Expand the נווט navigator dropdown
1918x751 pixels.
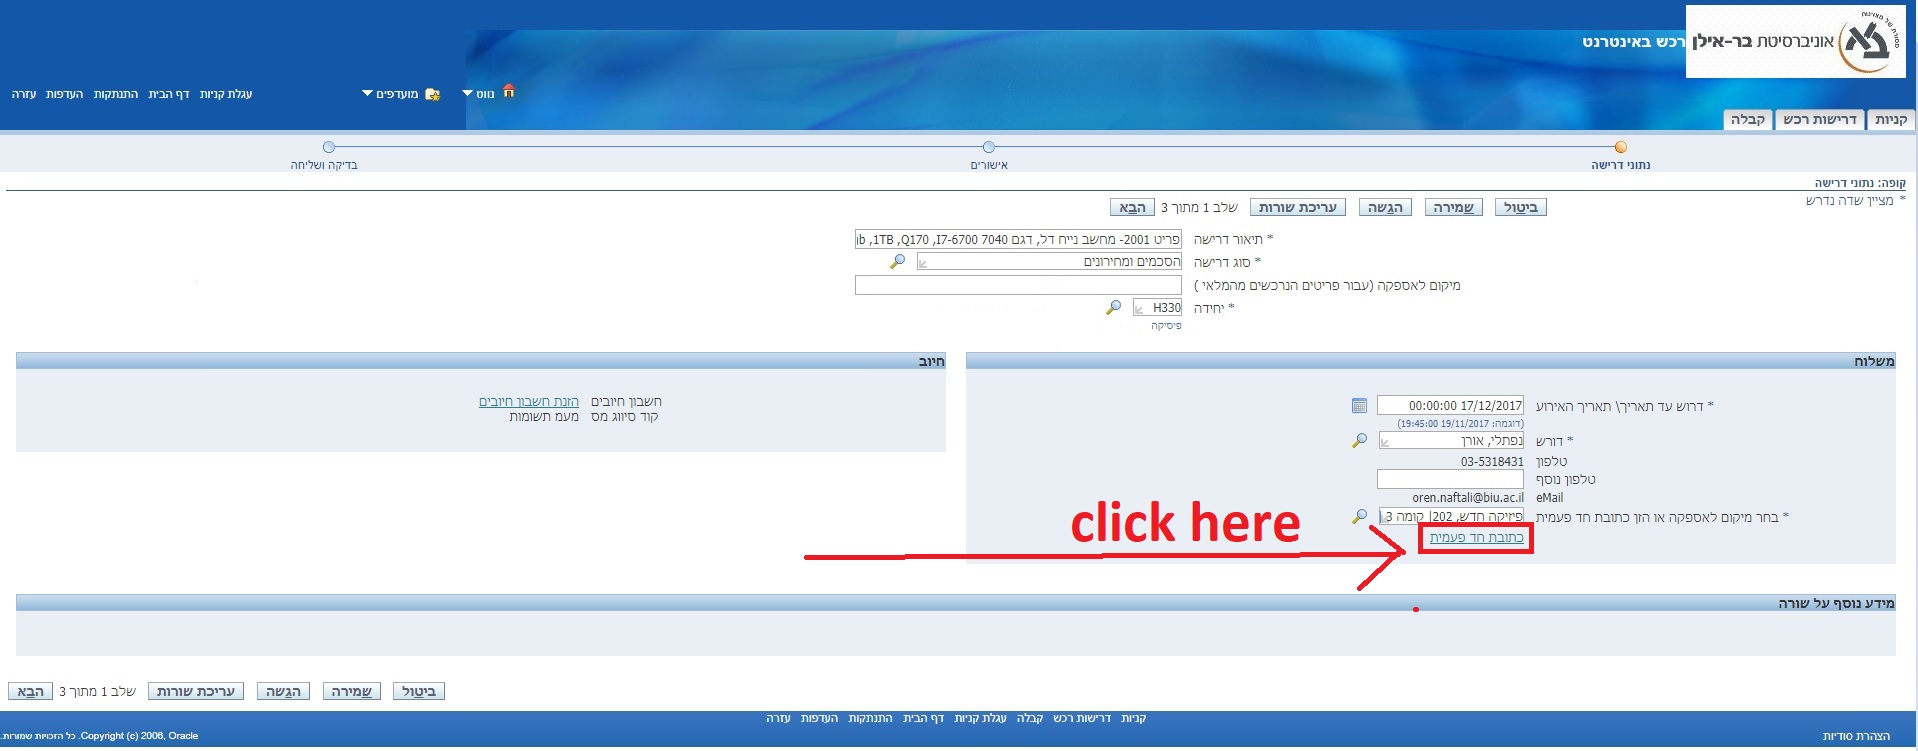click(468, 94)
